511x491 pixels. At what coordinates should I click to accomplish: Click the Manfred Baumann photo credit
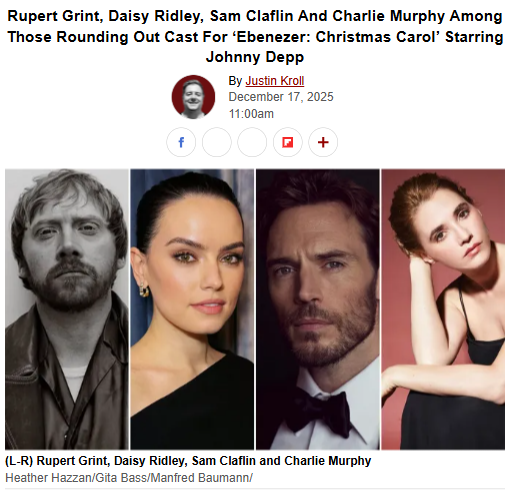[200, 478]
